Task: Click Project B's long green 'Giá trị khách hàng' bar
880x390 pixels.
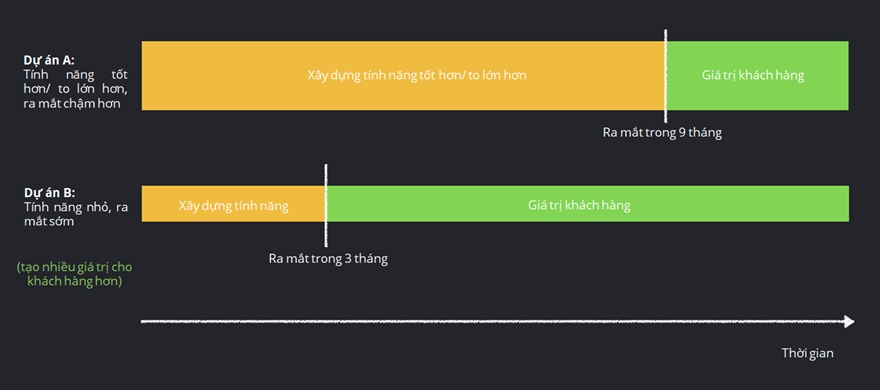Action: (588, 204)
